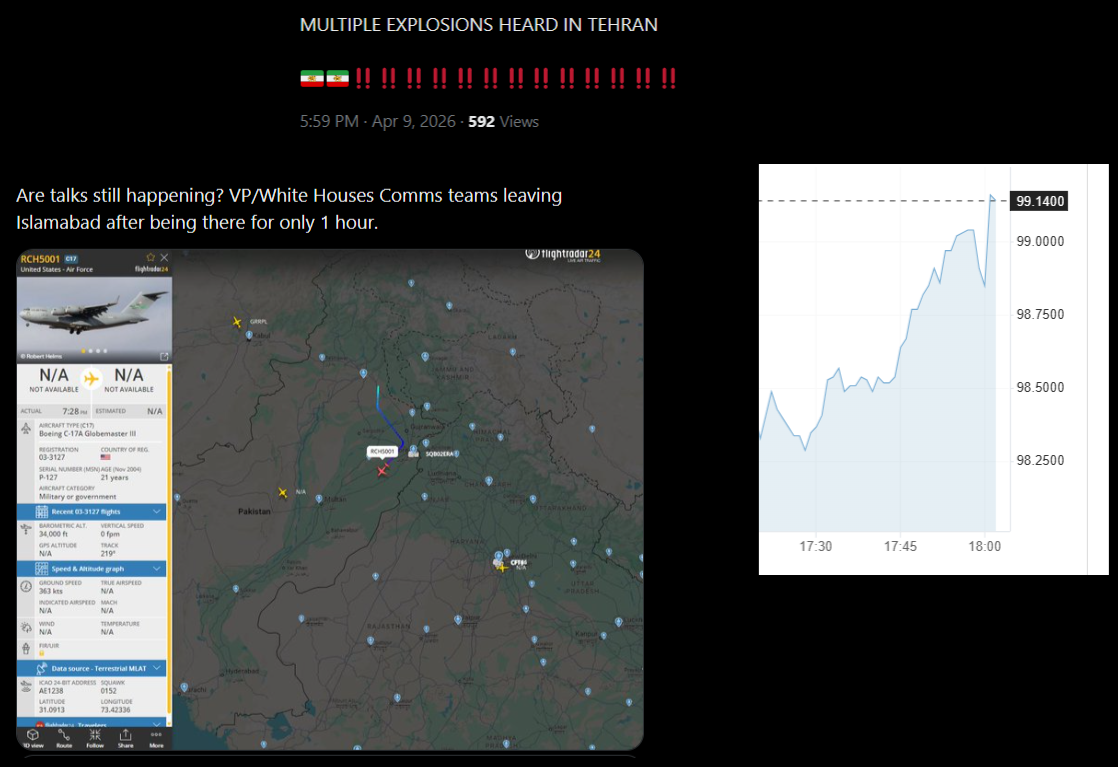
Task: Click the squawk value 0152
Action: pos(108,691)
